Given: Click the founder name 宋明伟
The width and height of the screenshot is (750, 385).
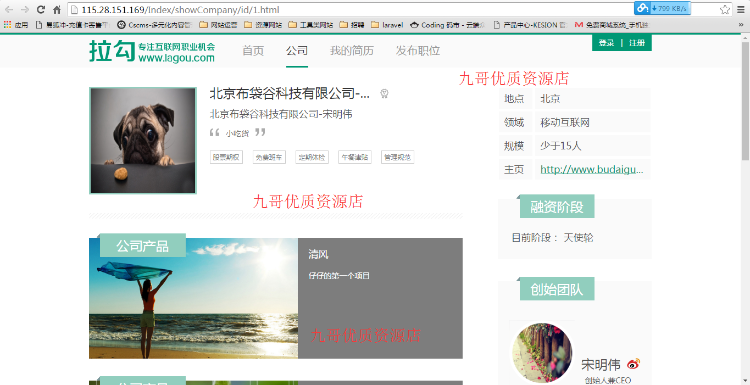Looking at the screenshot, I should click(601, 365).
